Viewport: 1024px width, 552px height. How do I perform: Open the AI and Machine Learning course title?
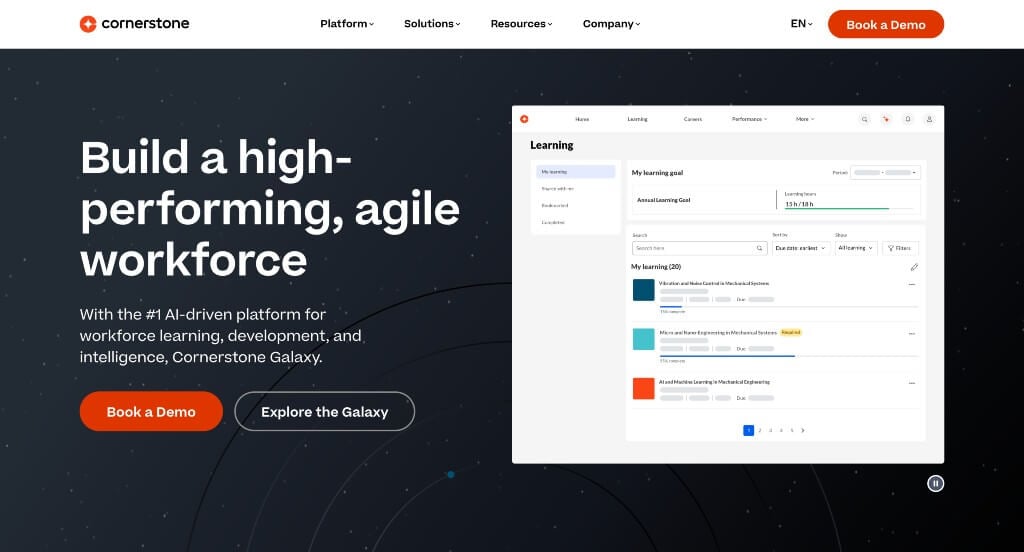pyautogui.click(x=714, y=382)
